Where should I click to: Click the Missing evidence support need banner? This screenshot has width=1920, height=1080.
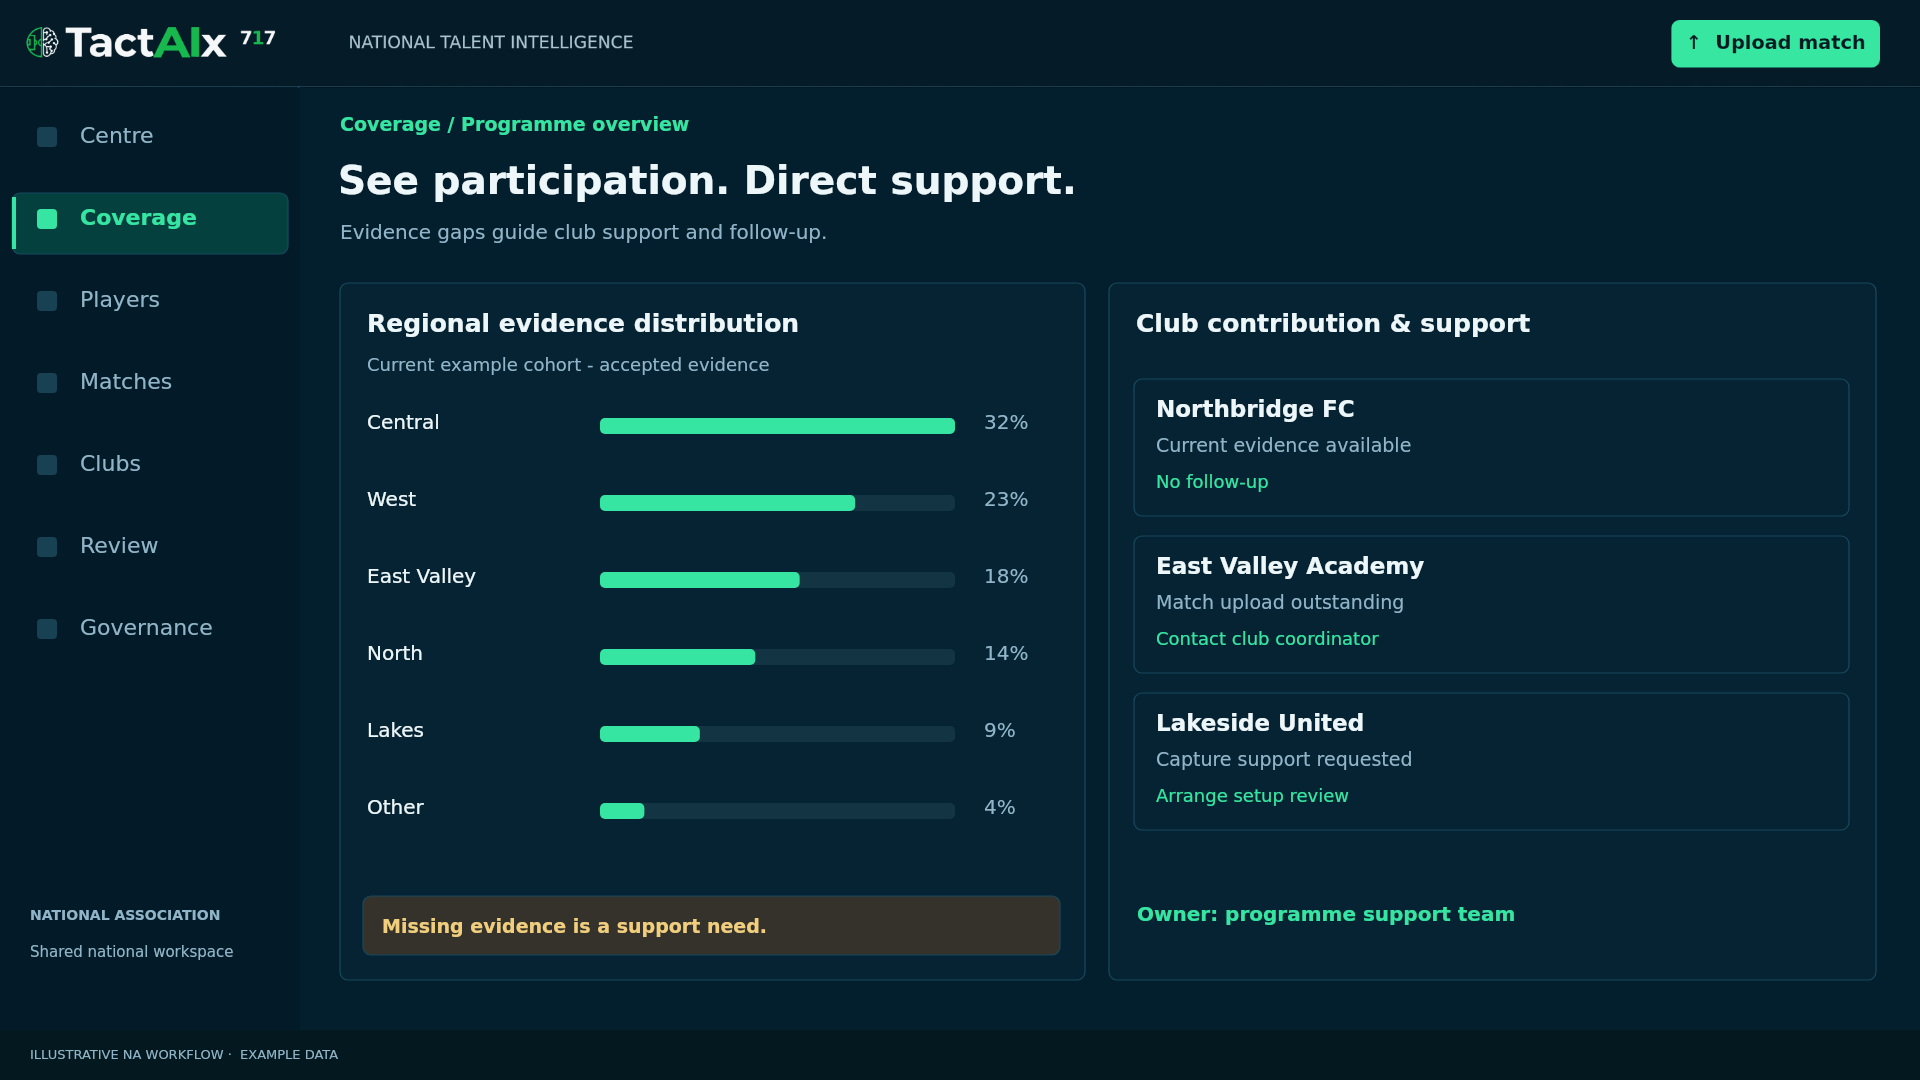(711, 926)
